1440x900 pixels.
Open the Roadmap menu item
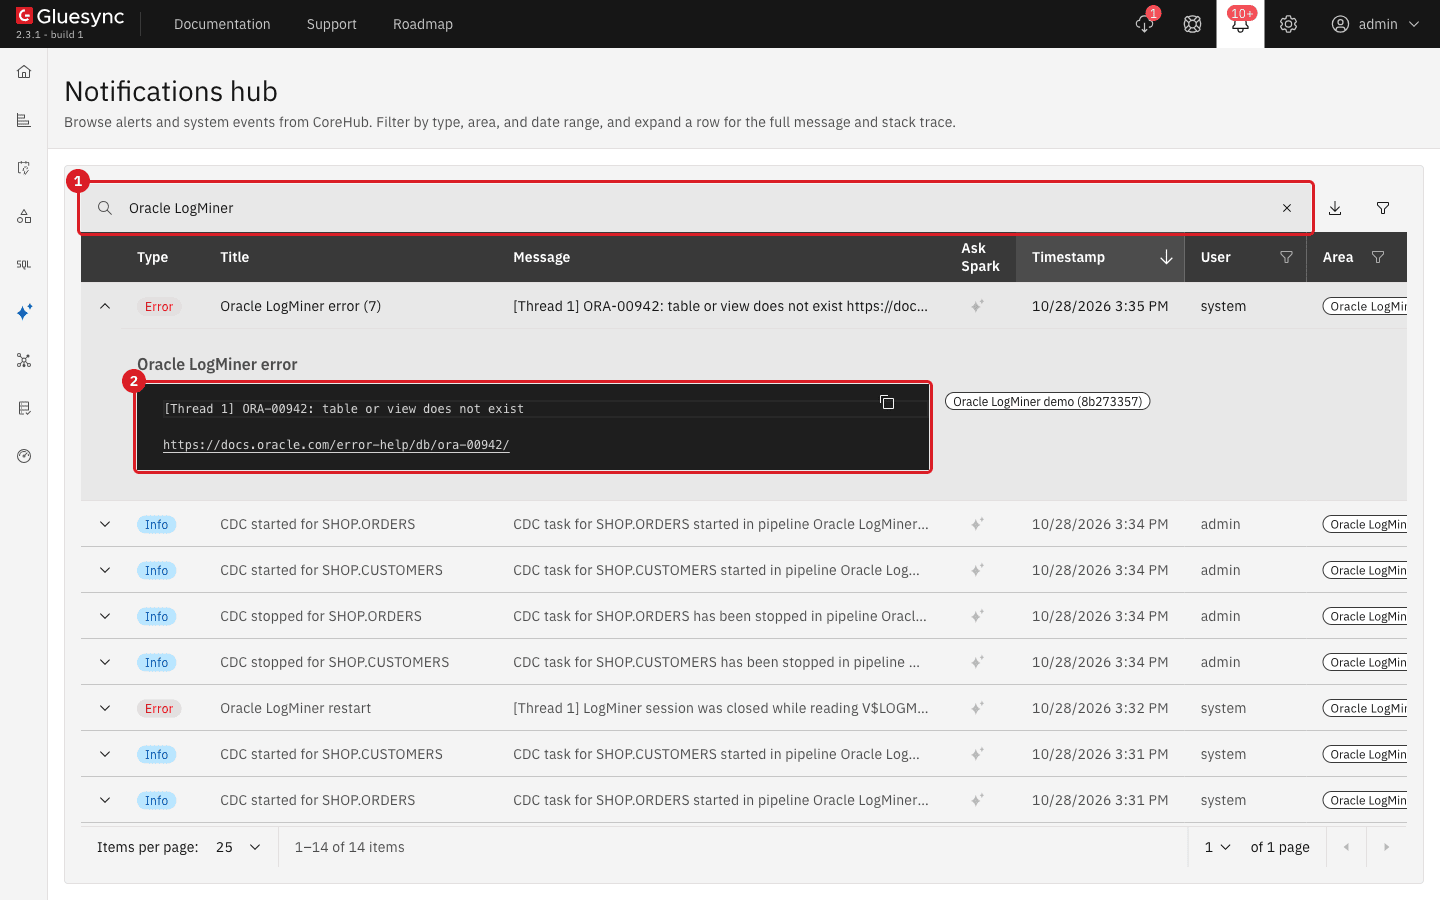point(423,24)
